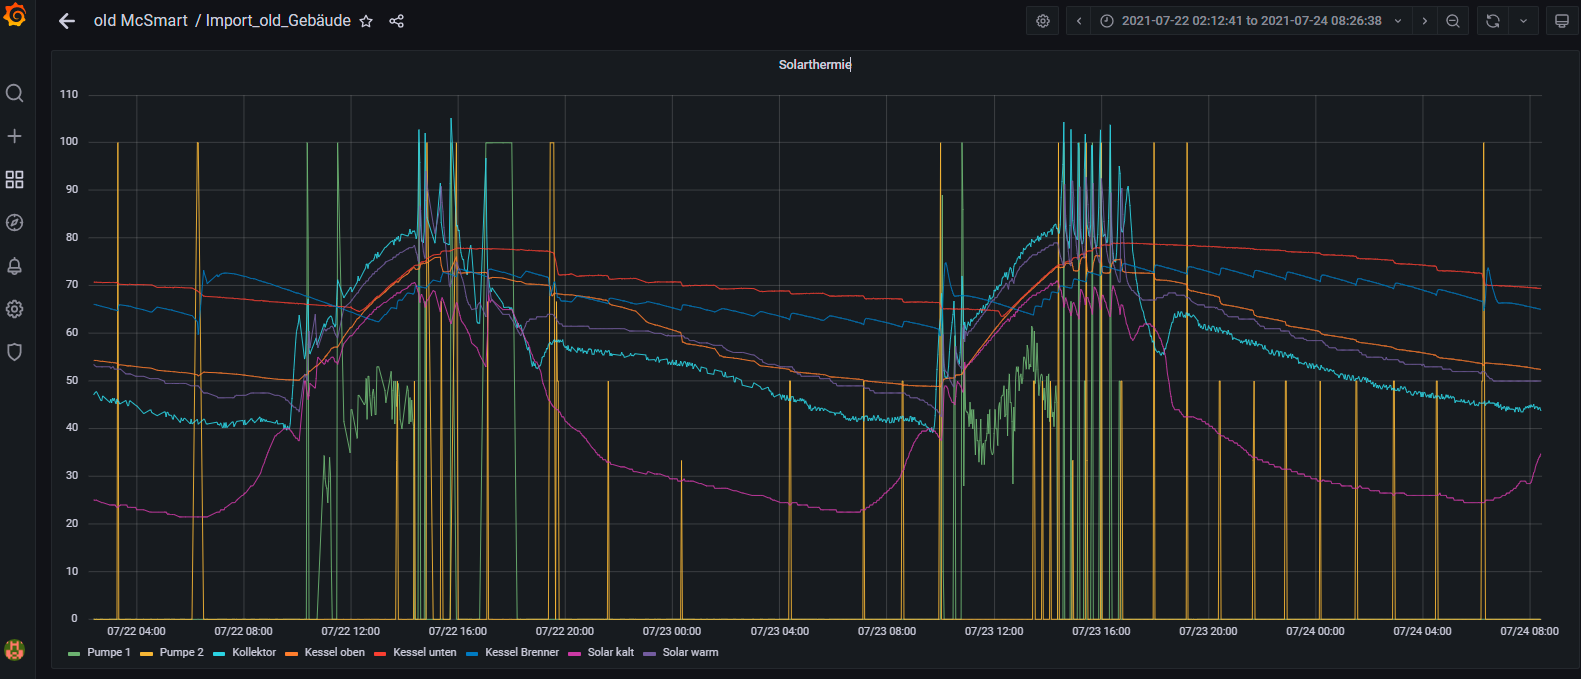Refresh the dashboard
Viewport: 1581px width, 679px height.
pyautogui.click(x=1493, y=21)
